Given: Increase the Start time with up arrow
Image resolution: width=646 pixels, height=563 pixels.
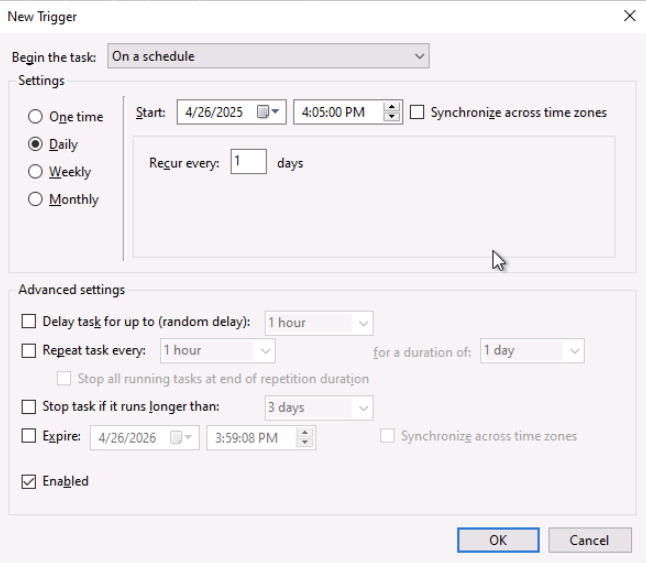Looking at the screenshot, I should (392, 108).
